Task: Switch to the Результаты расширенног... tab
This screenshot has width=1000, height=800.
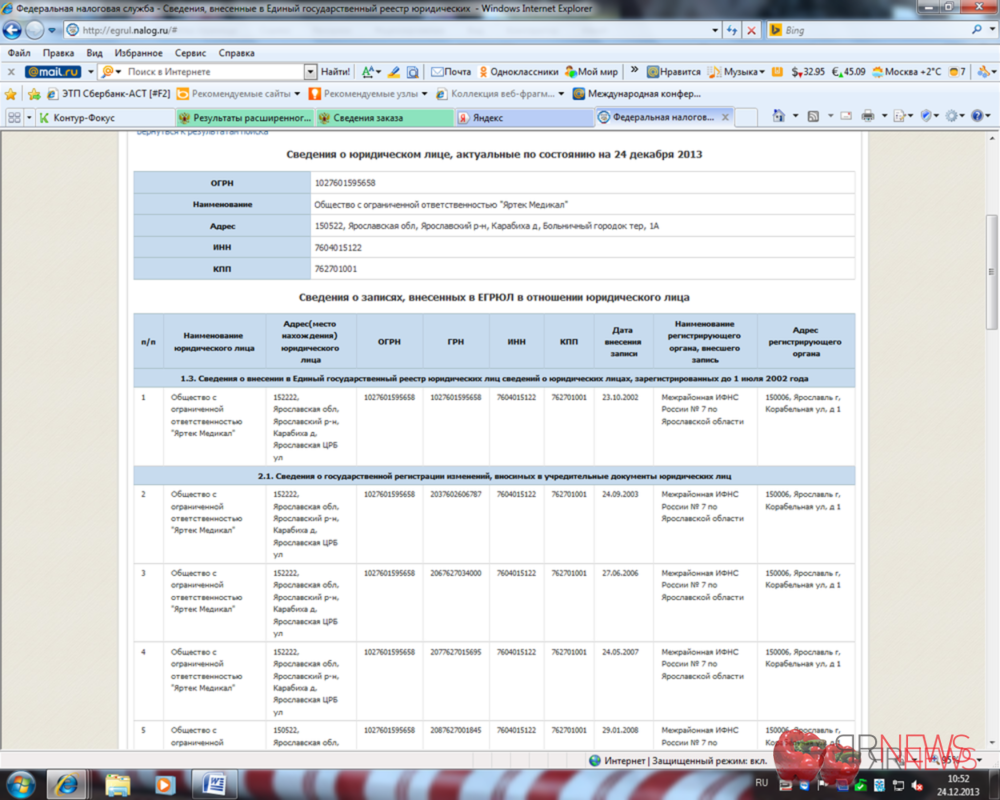Action: [x=246, y=118]
